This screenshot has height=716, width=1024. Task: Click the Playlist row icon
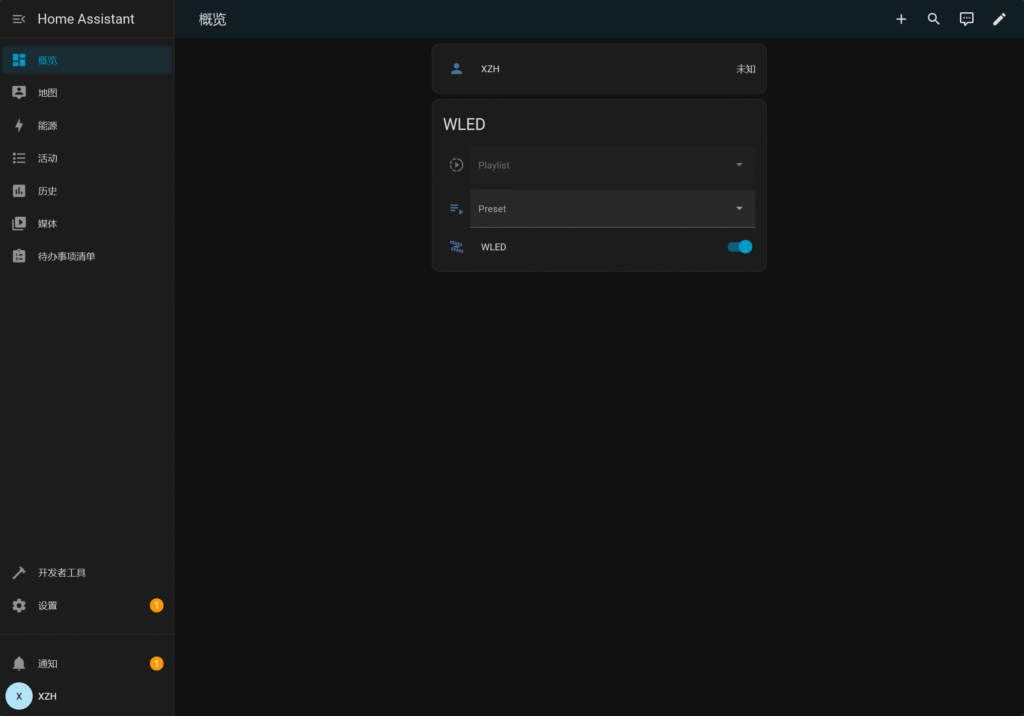[x=457, y=165]
